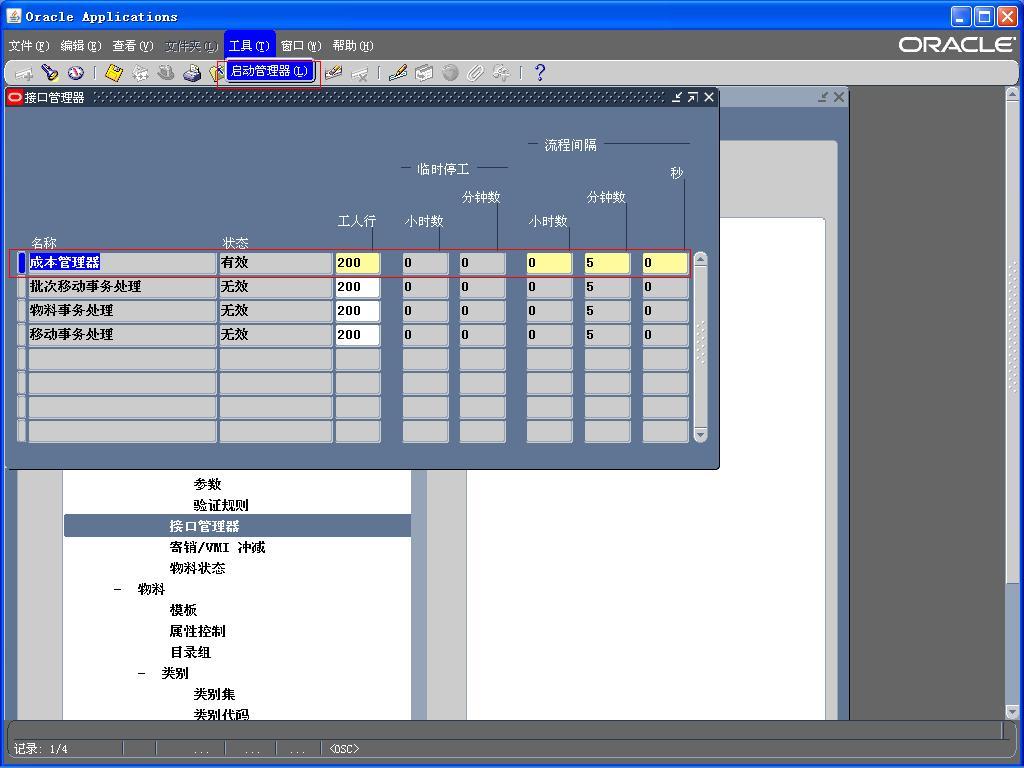Image resolution: width=1024 pixels, height=768 pixels.
Task: Click the Next Step toolbar icon
Action: coord(140,72)
